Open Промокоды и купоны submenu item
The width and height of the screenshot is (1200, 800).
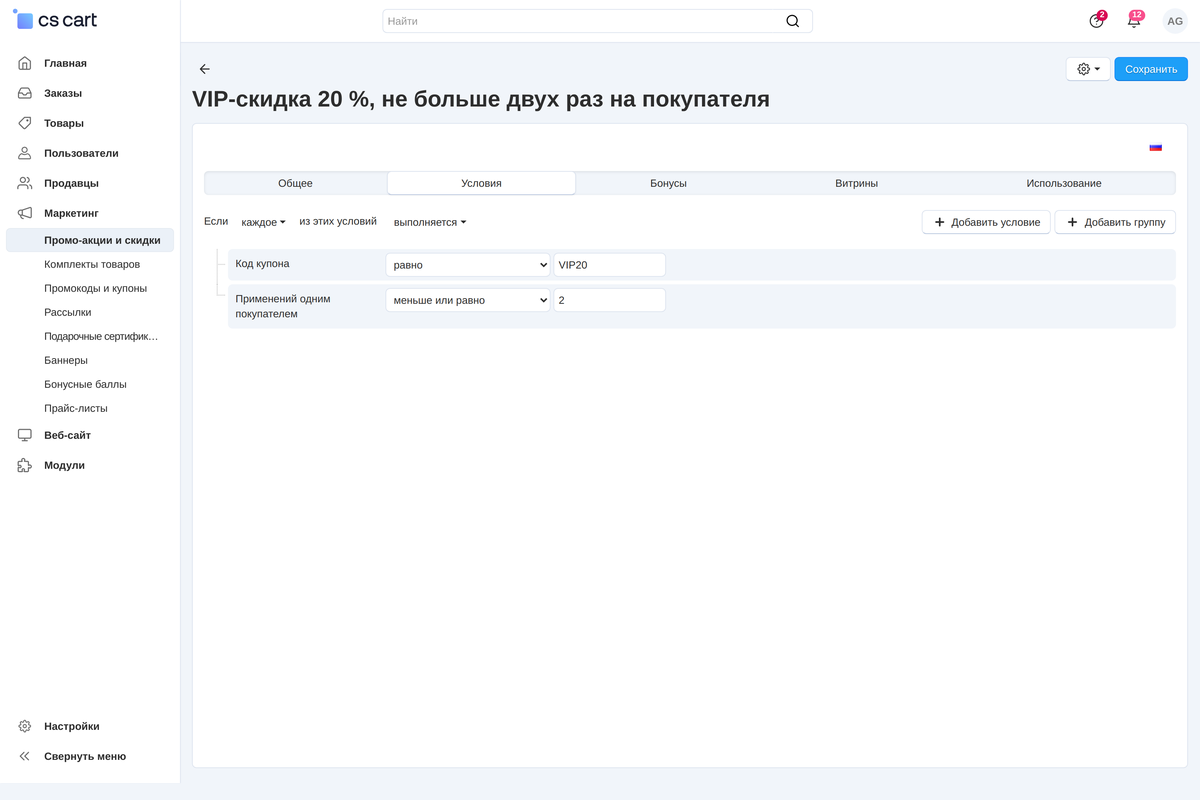tap(95, 288)
